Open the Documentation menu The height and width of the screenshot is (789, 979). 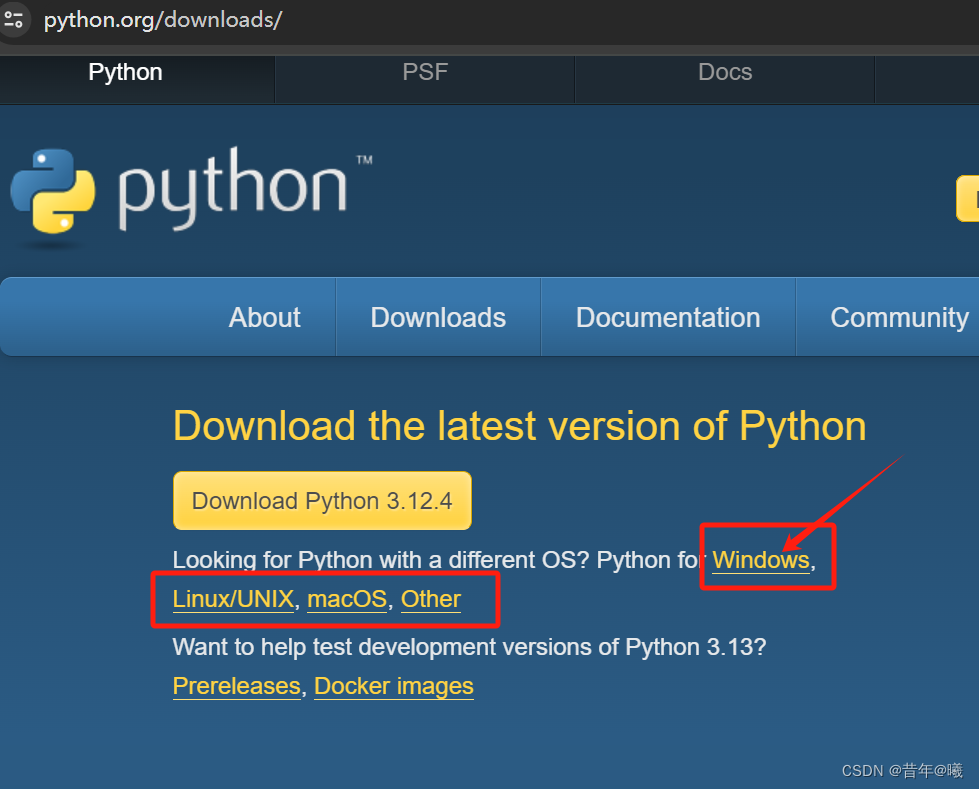(x=667, y=317)
